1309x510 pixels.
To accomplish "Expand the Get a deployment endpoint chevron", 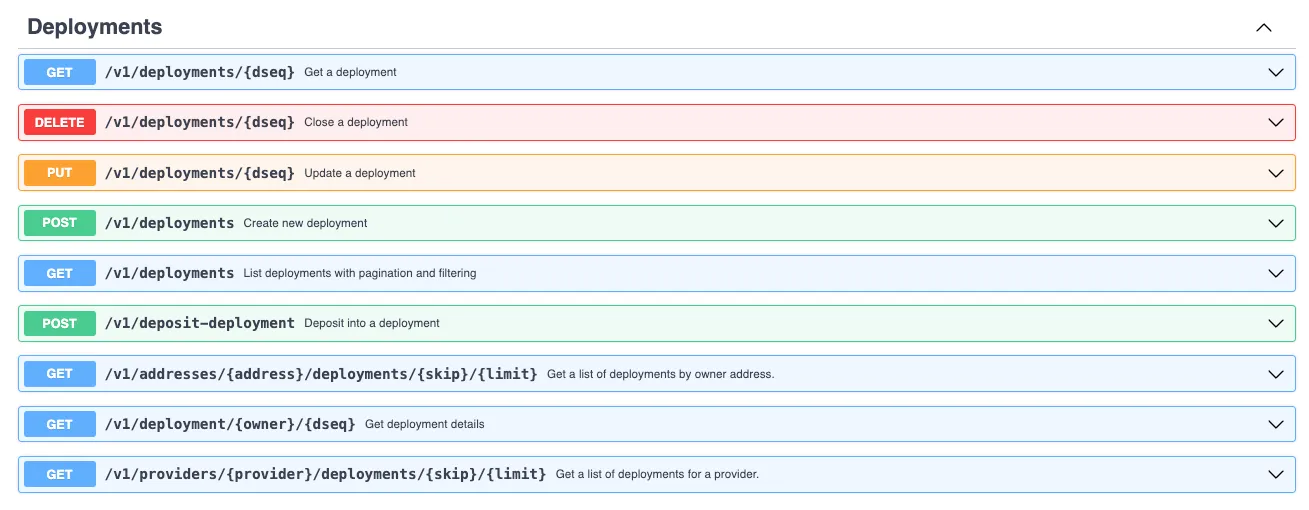I will [x=1275, y=72].
